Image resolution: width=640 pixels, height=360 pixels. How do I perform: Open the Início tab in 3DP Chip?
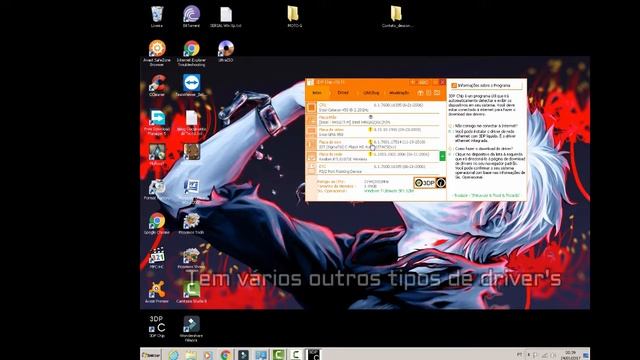coord(317,93)
